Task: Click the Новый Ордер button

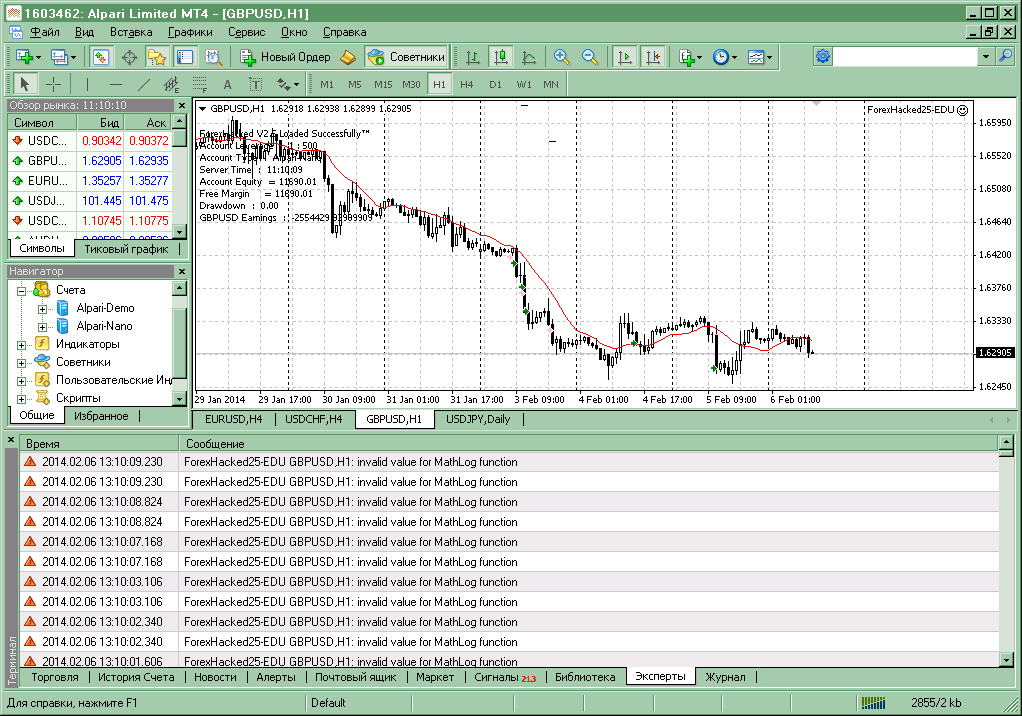Action: click(x=285, y=57)
